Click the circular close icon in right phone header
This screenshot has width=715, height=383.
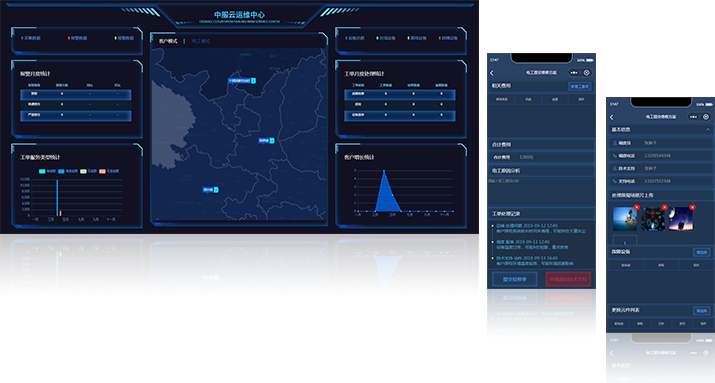pos(706,117)
